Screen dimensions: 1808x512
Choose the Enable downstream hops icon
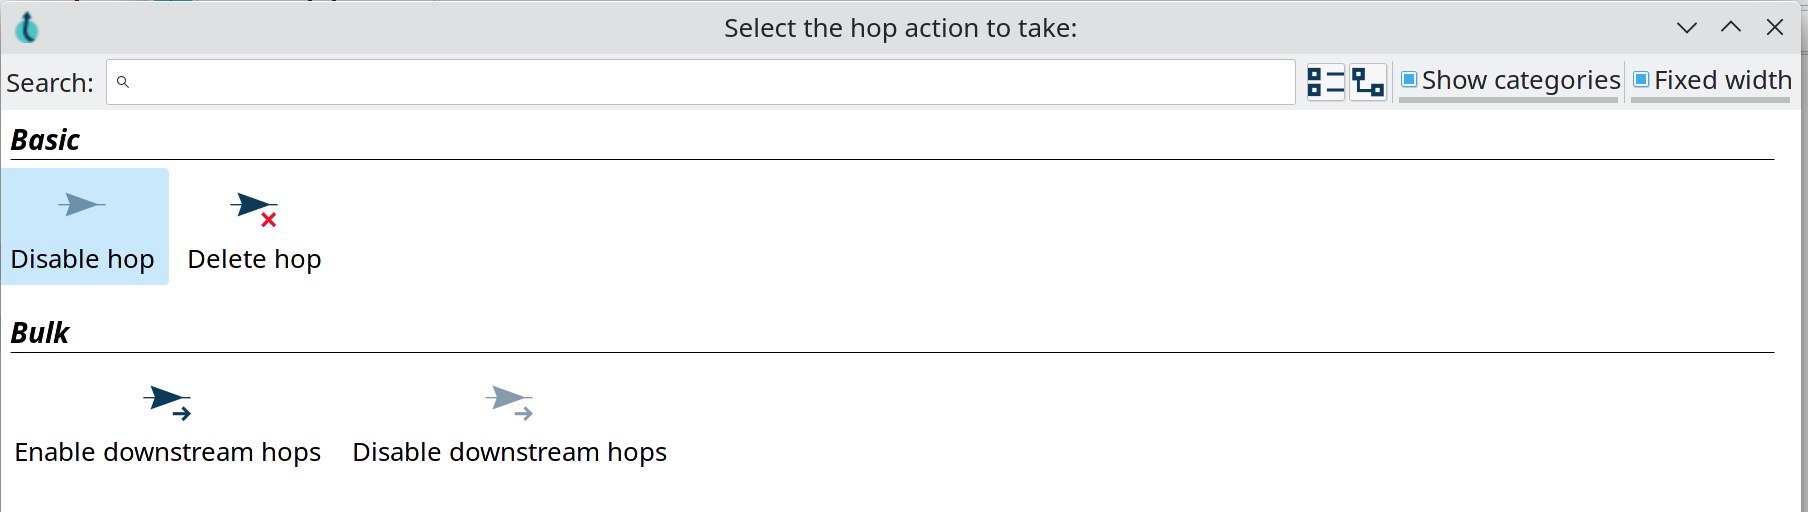click(167, 402)
